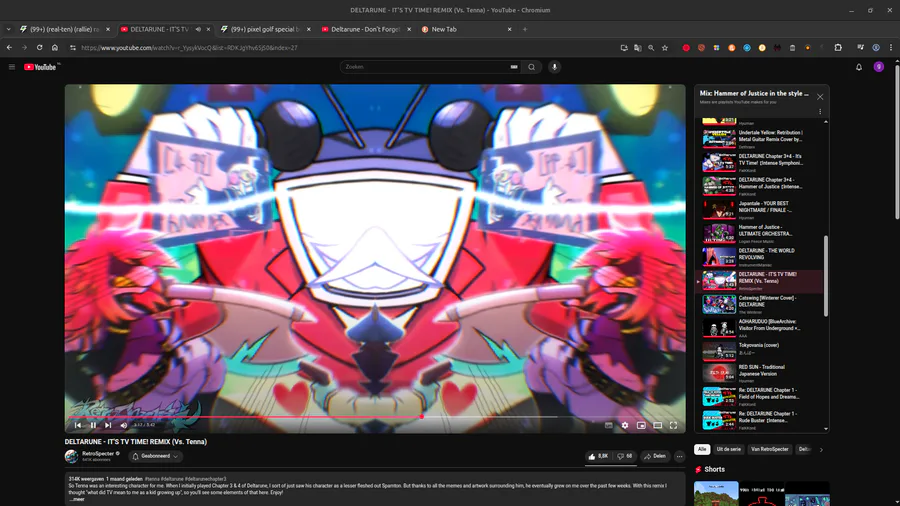Image resolution: width=900 pixels, height=506 pixels.
Task: Start voice search with the microphone
Action: (554, 67)
